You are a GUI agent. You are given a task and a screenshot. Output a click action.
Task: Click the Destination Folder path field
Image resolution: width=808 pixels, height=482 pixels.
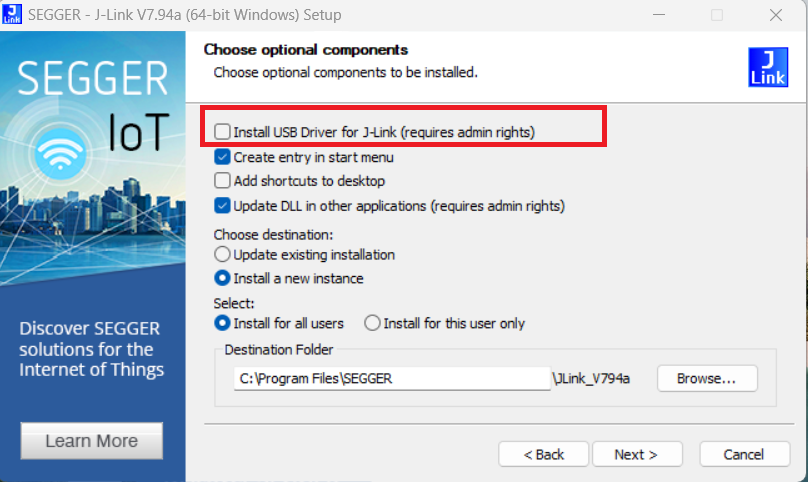392,378
